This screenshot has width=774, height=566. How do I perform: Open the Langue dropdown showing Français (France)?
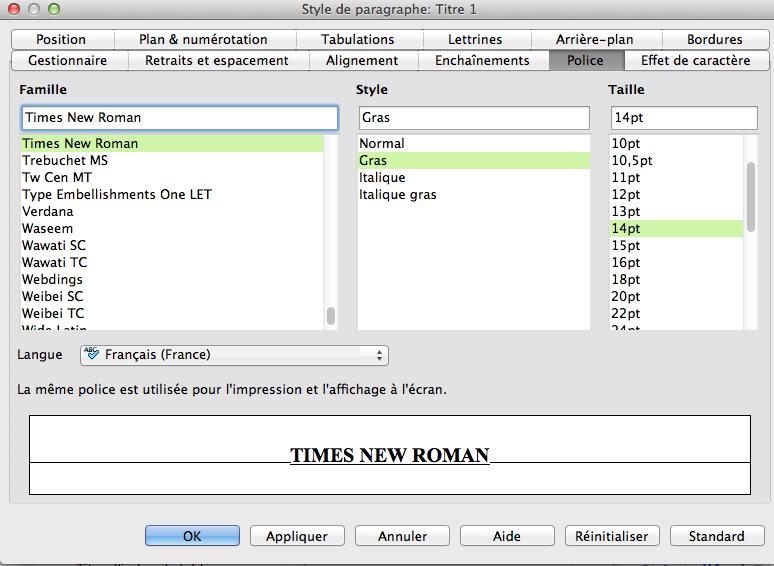tap(234, 355)
